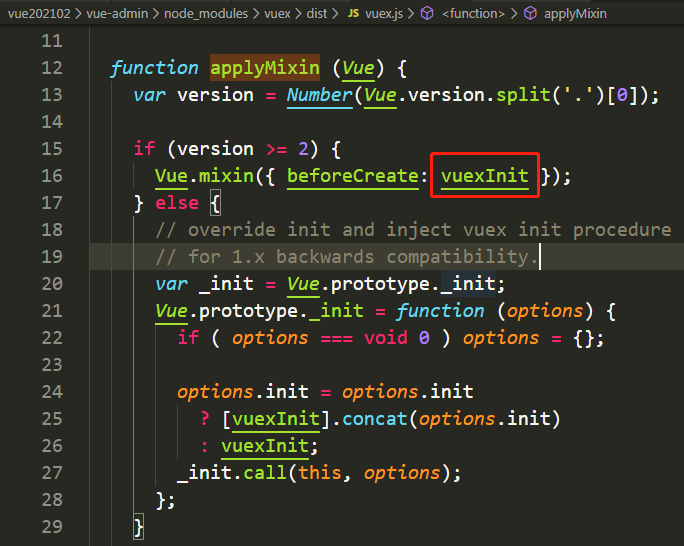Open the <function> breadcrumb symbol
This screenshot has height=546, width=684.
click(x=473, y=14)
